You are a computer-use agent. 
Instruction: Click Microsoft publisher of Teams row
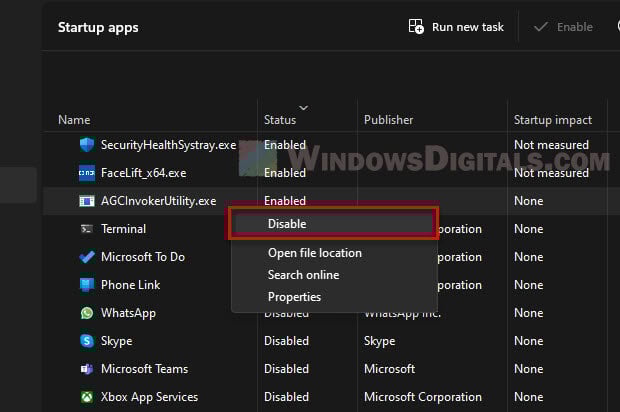(389, 369)
